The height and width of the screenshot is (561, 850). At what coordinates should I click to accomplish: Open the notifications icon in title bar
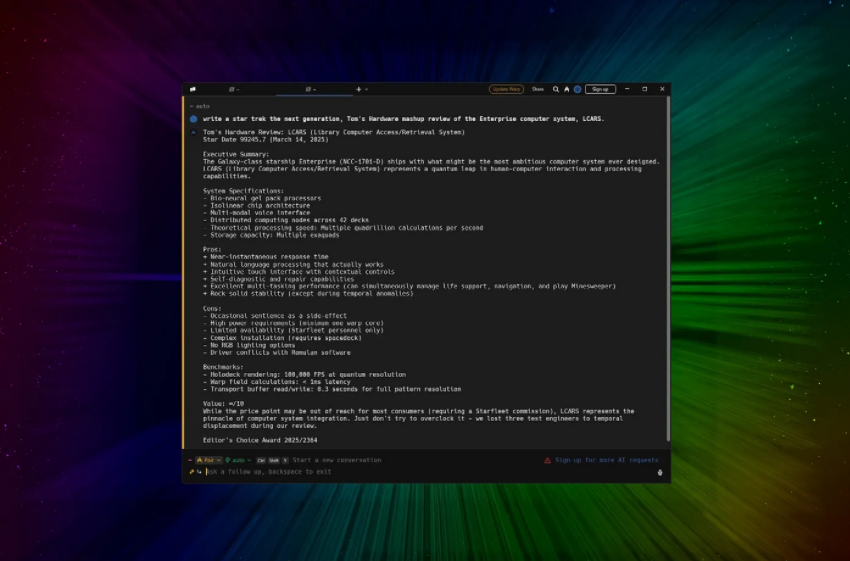[566, 89]
